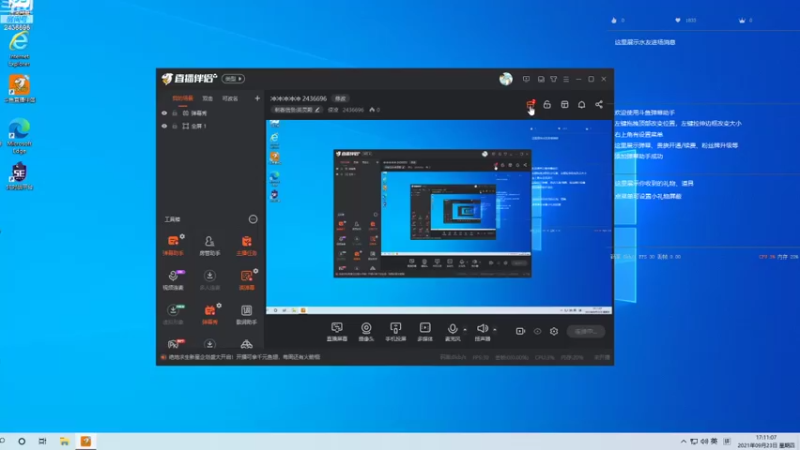Toggle lock on the danmaku show source

pos(174,113)
